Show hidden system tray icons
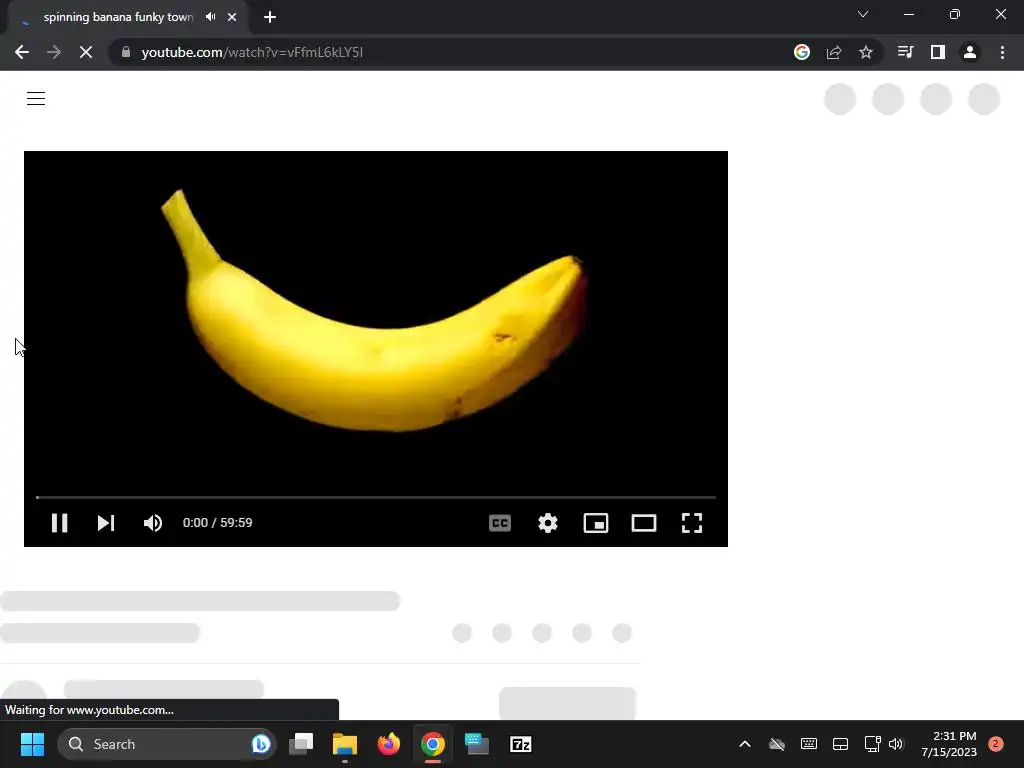 click(744, 744)
